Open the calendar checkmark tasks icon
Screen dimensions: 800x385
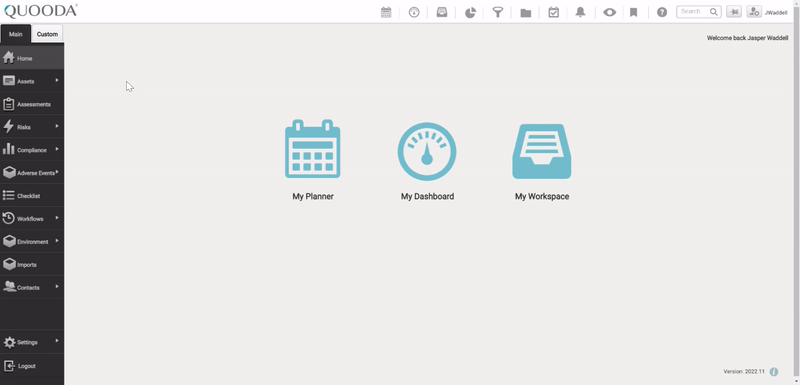point(554,12)
